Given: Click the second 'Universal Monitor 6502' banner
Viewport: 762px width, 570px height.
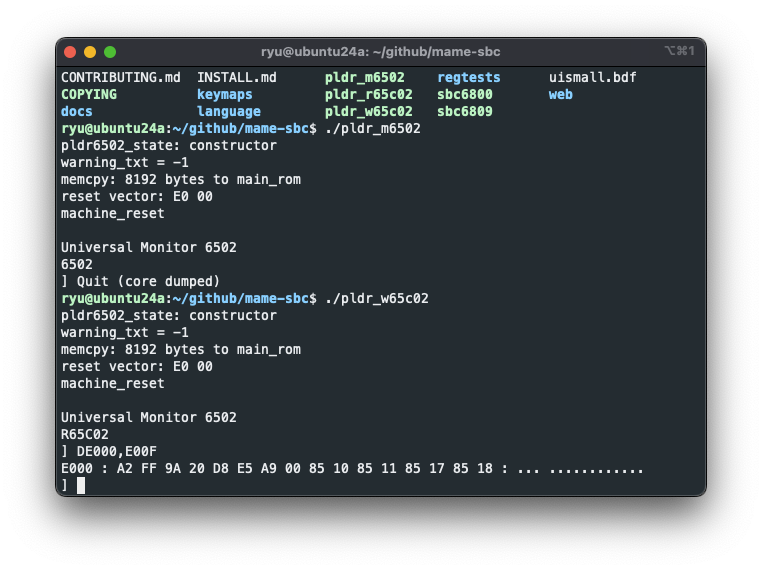Looking at the screenshot, I should coord(149,417).
